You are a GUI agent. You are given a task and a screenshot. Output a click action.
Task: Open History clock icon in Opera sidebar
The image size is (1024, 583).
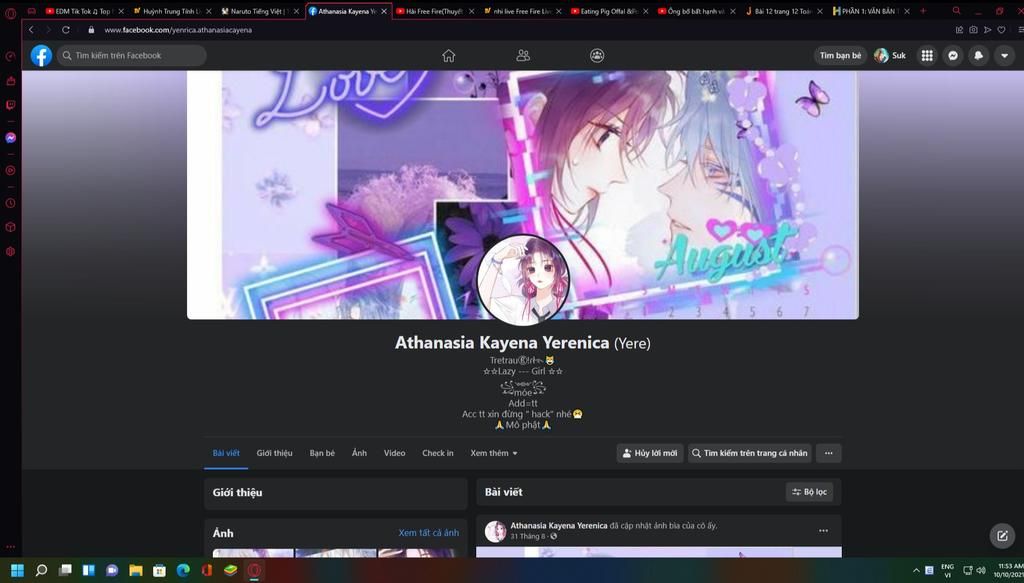coord(10,203)
